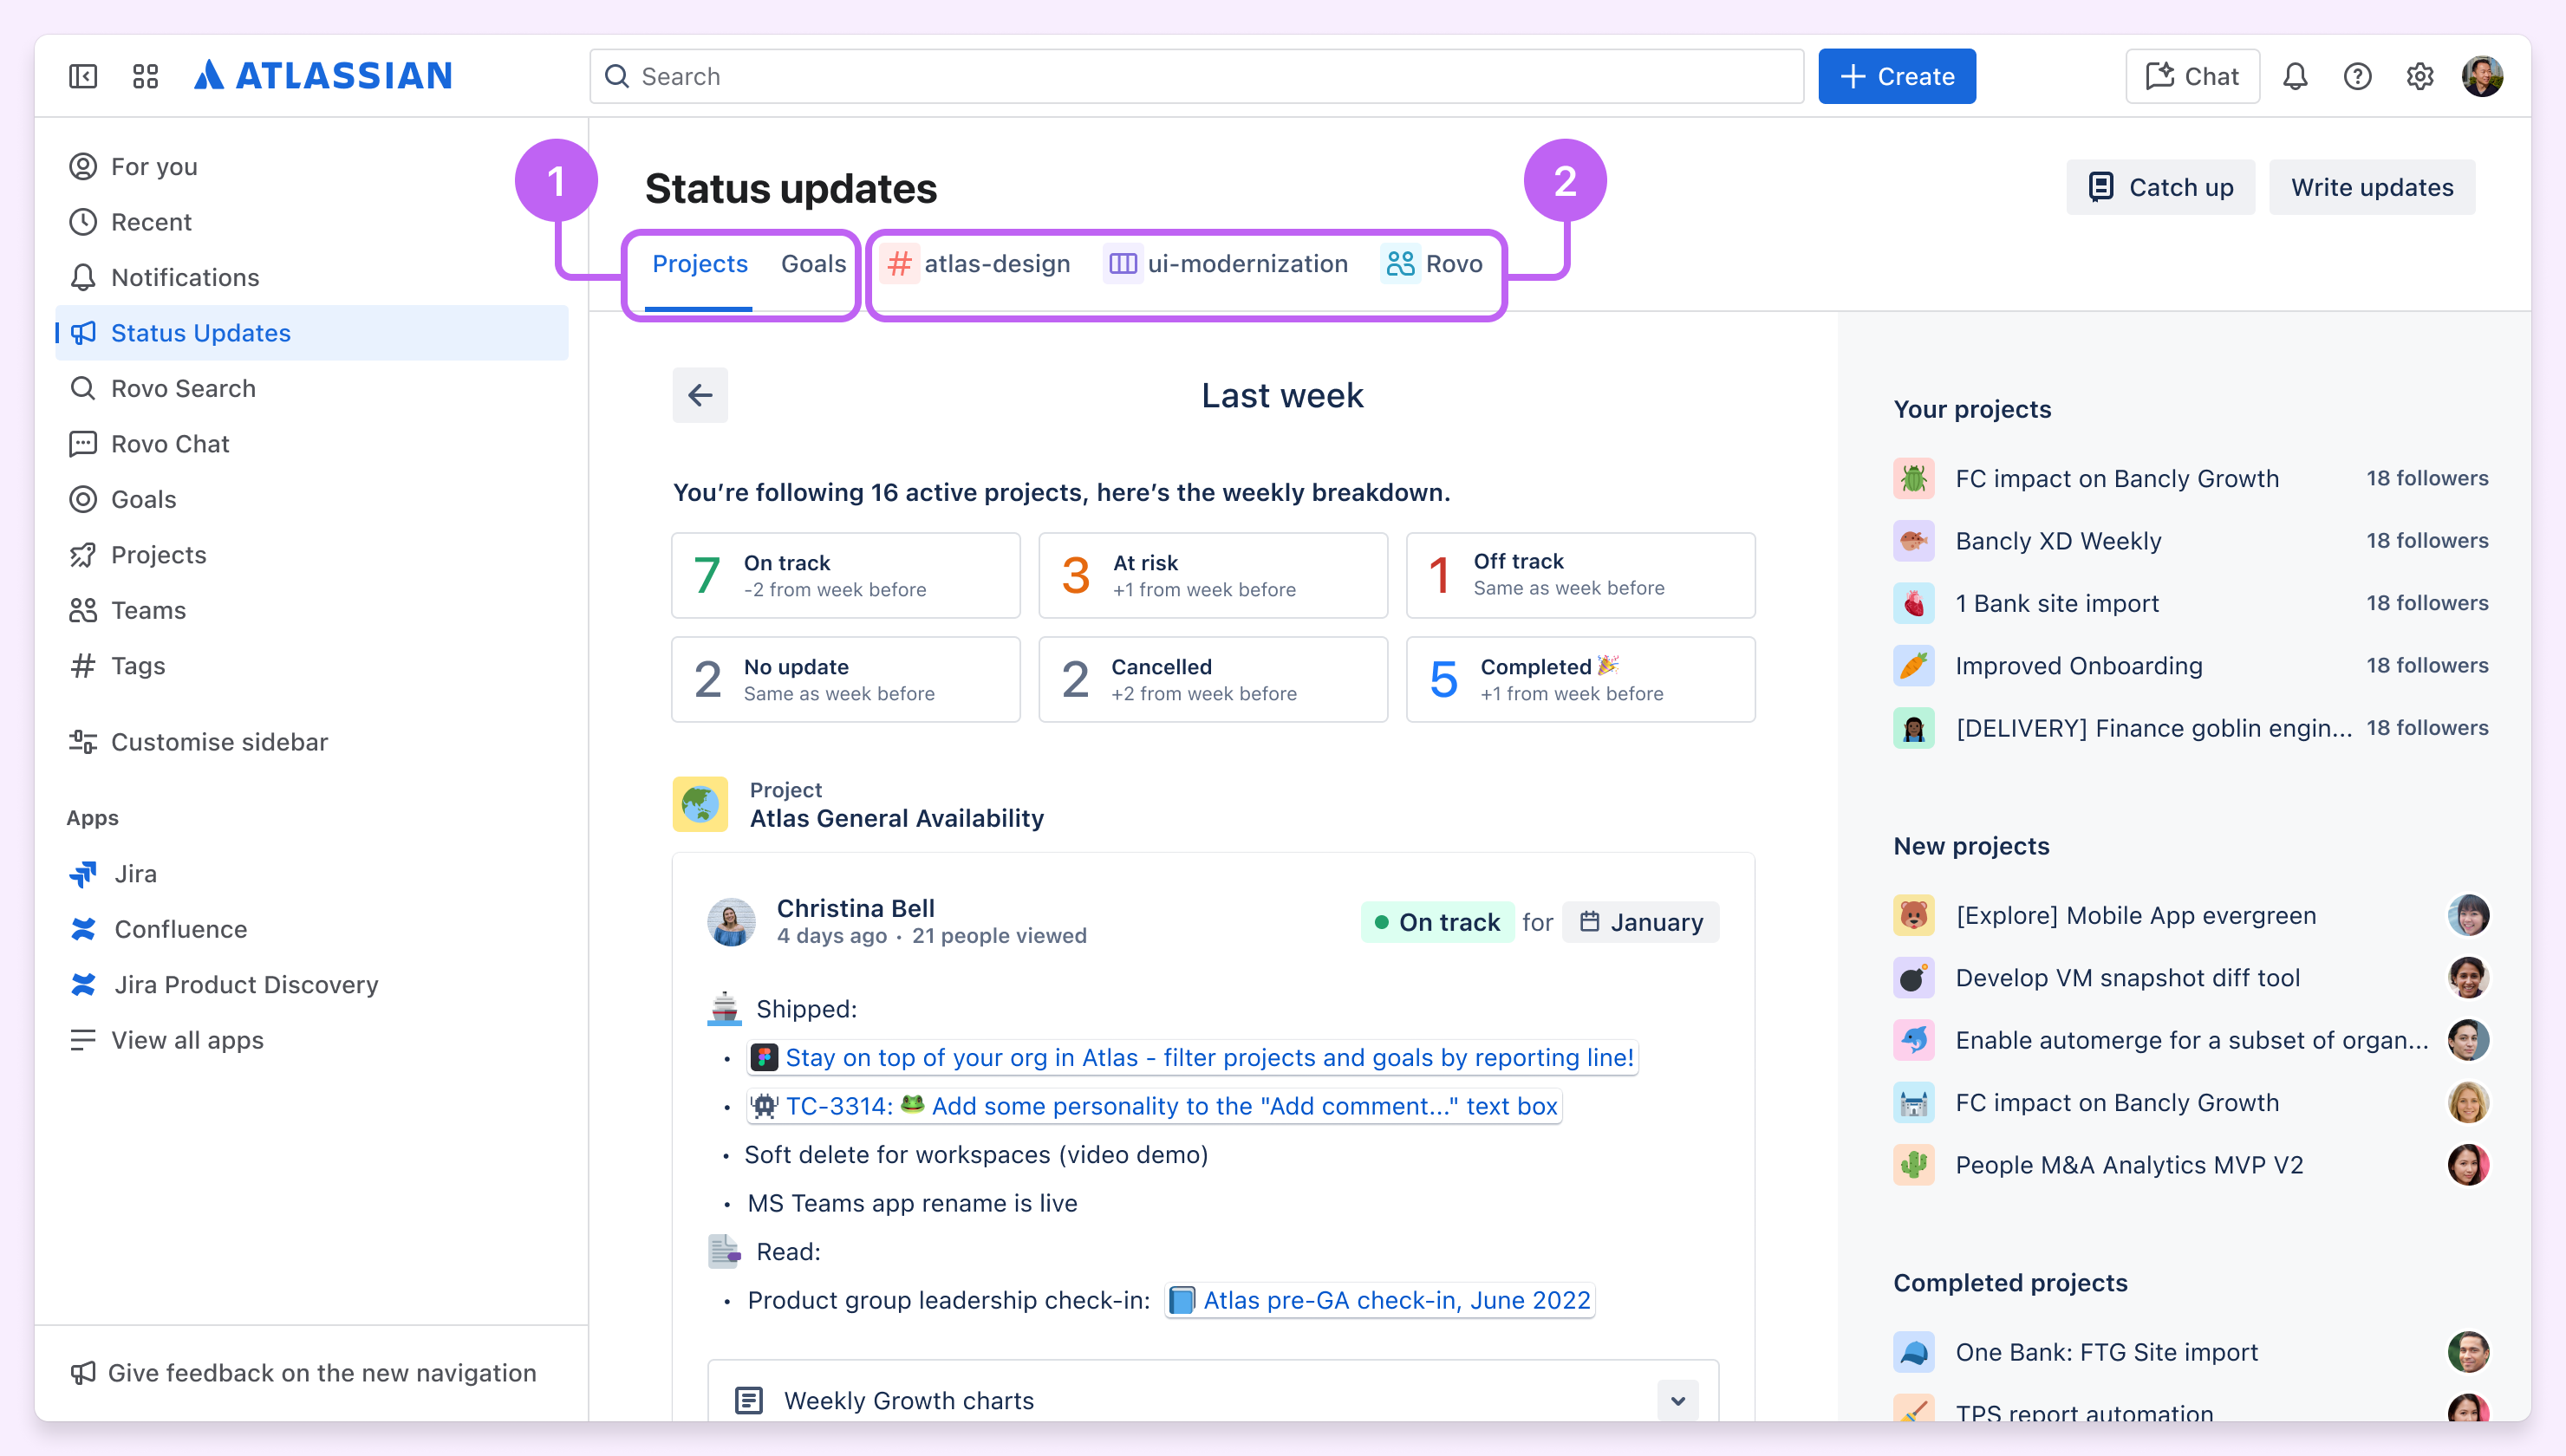The image size is (2566, 1456).
Task: Click the Jira app icon
Action: click(x=84, y=873)
